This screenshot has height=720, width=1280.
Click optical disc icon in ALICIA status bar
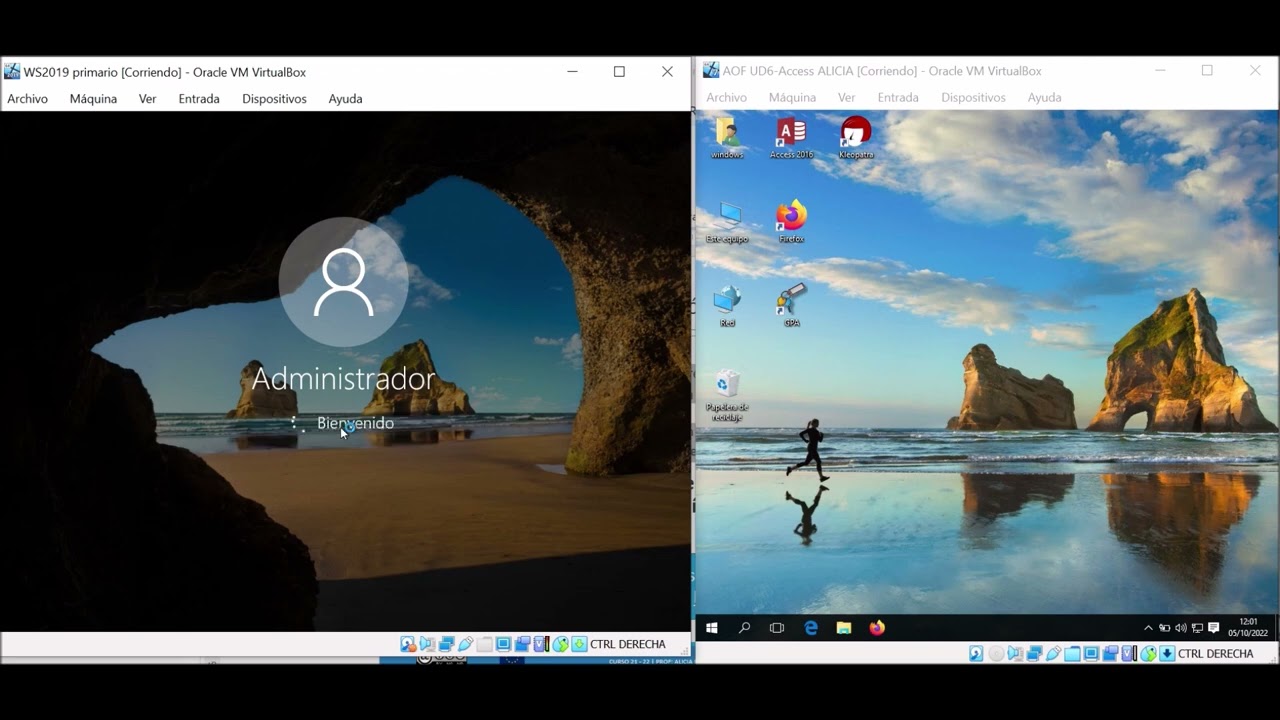[x=996, y=653]
